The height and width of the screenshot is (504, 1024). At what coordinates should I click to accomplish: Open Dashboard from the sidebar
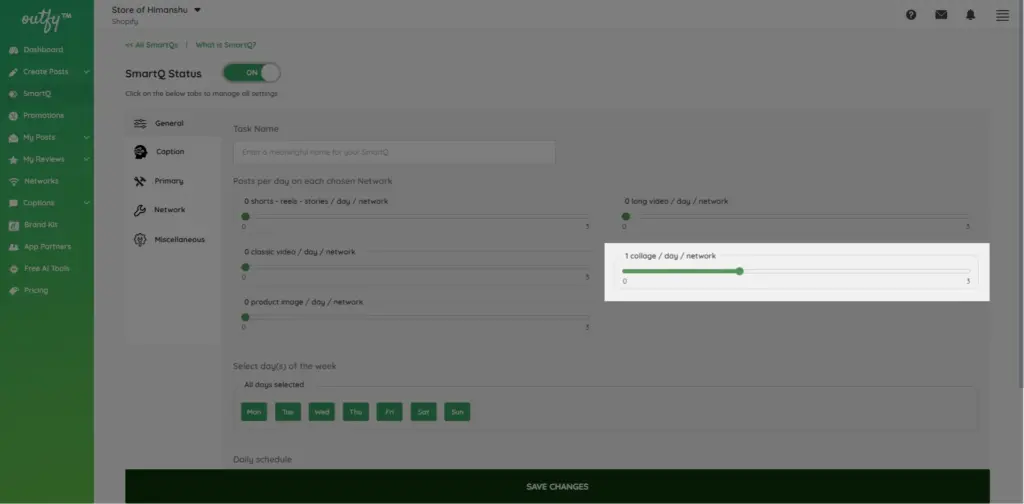pyautogui.click(x=42, y=50)
